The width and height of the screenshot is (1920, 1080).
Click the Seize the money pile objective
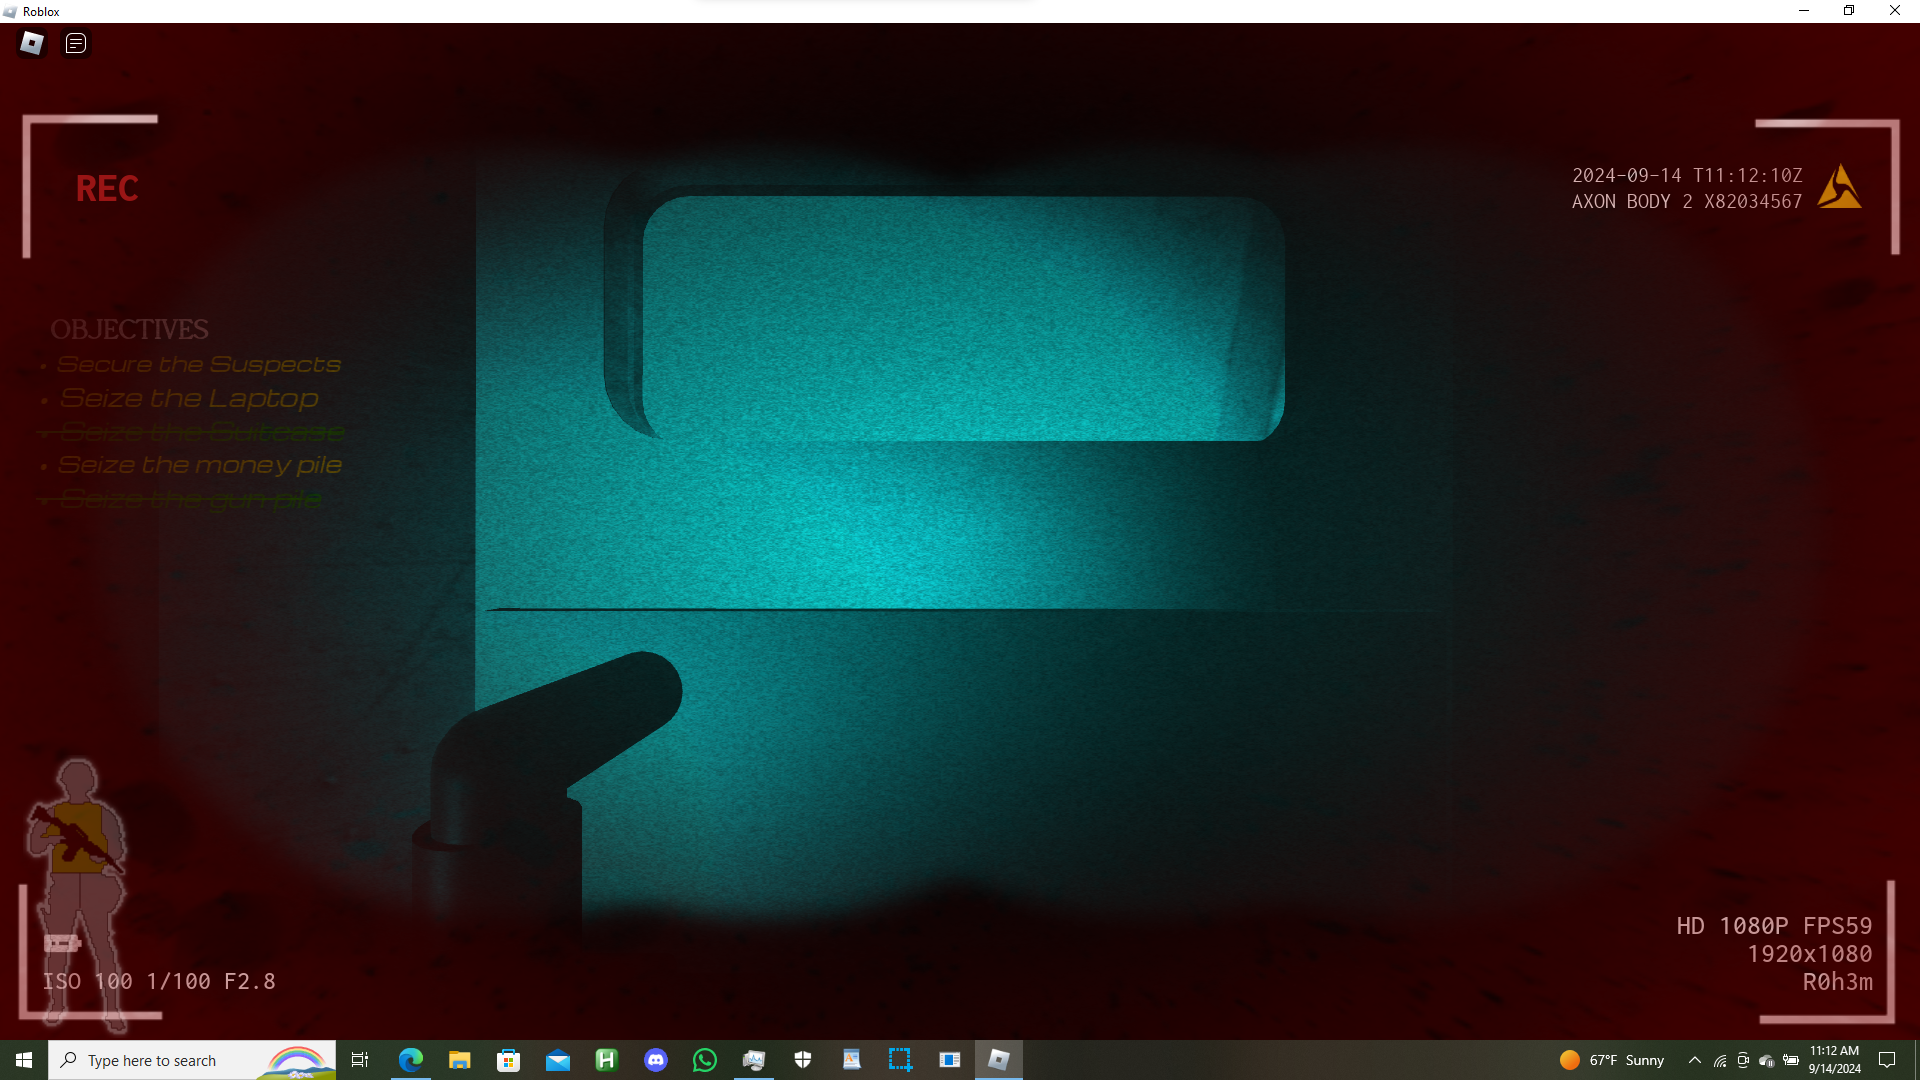tap(200, 465)
